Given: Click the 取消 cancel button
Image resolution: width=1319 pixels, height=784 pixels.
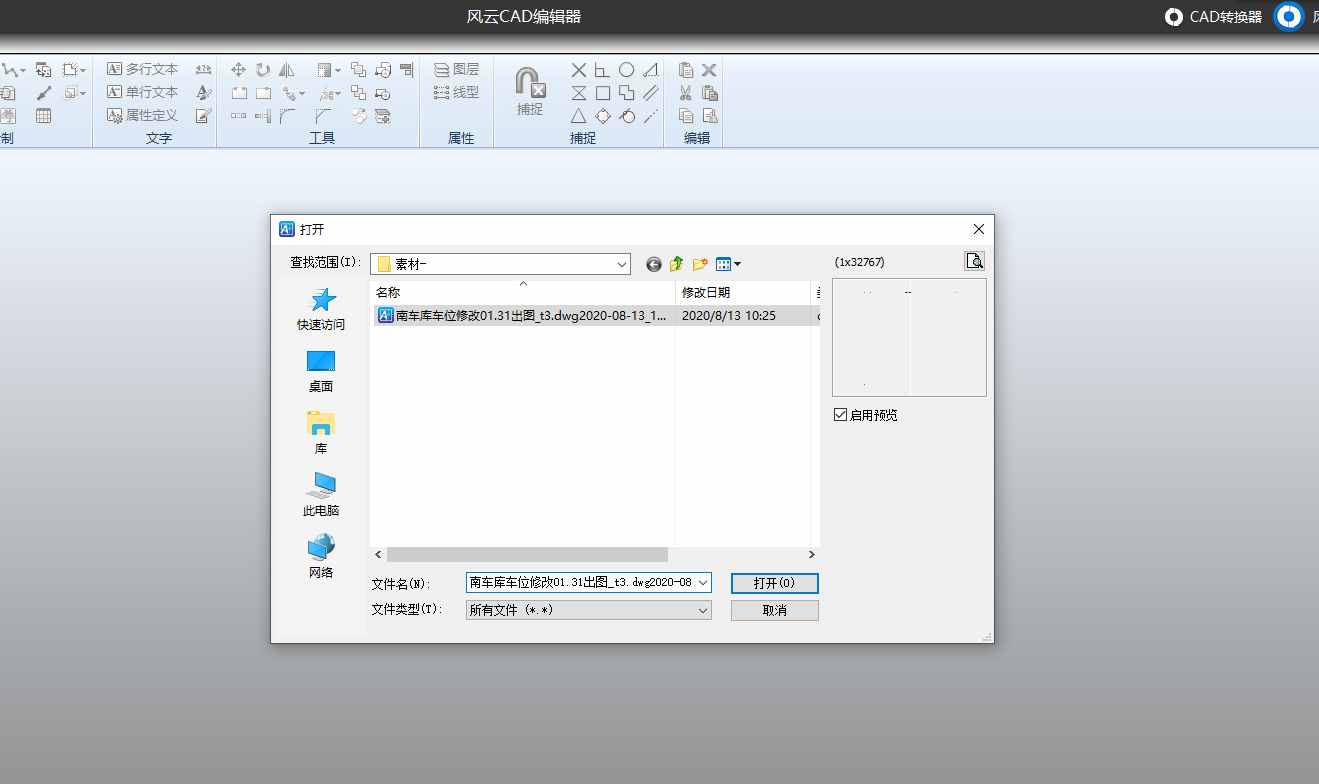Looking at the screenshot, I should click(774, 609).
